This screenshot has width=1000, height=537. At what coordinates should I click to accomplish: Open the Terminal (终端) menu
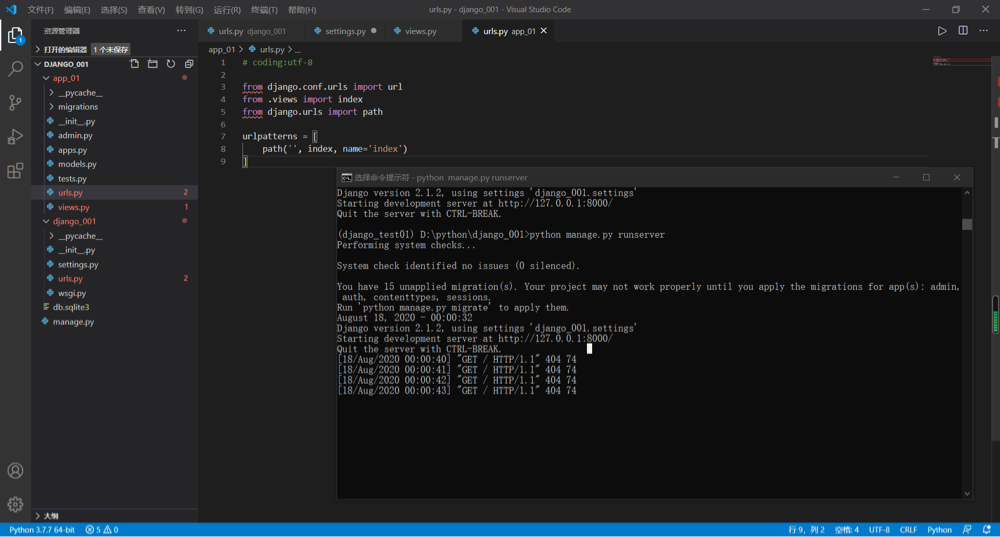(264, 10)
